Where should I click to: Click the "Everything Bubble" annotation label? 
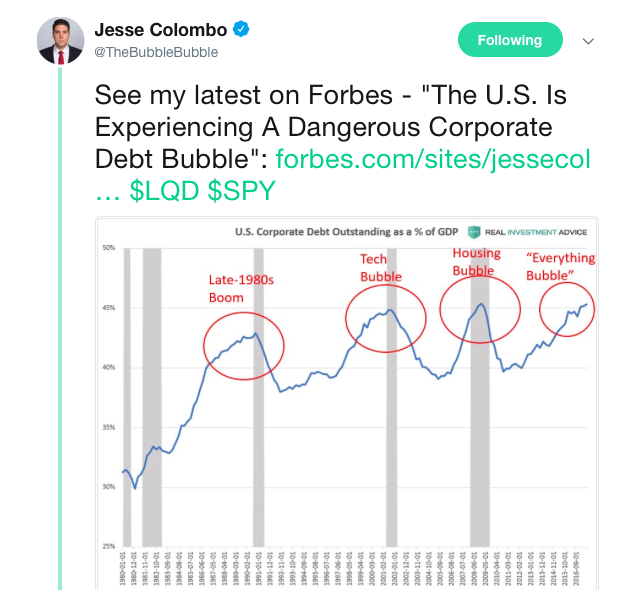[560, 266]
